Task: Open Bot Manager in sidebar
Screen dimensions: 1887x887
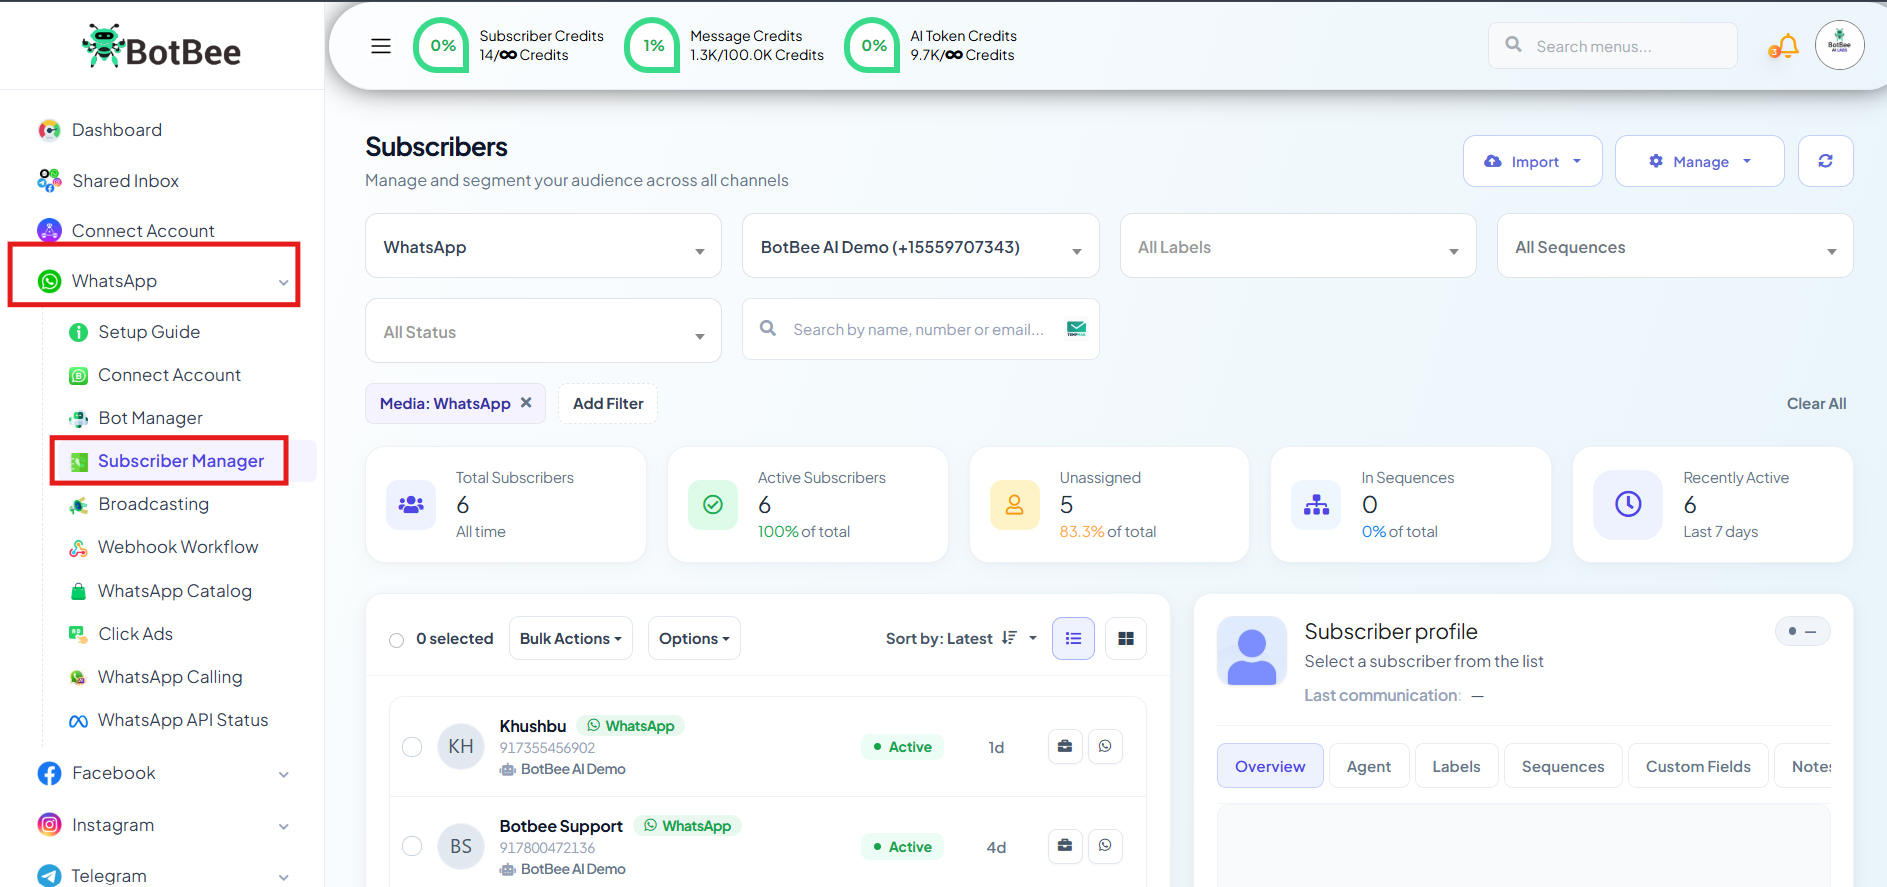Action: click(136, 418)
